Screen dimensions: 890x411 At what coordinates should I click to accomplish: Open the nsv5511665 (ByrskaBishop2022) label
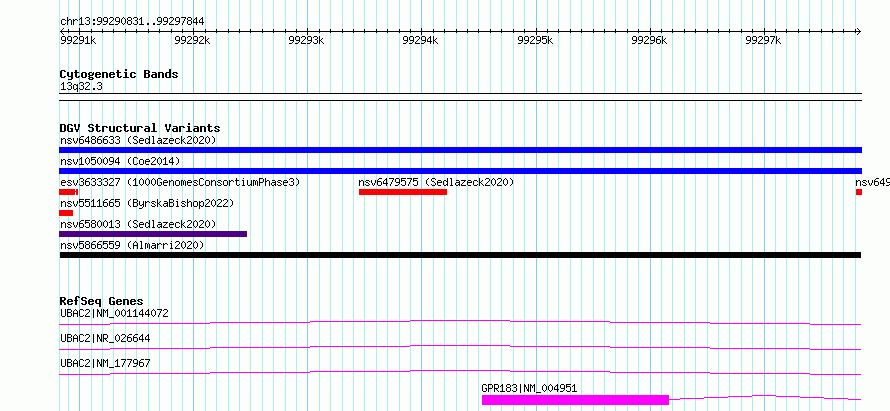147,203
